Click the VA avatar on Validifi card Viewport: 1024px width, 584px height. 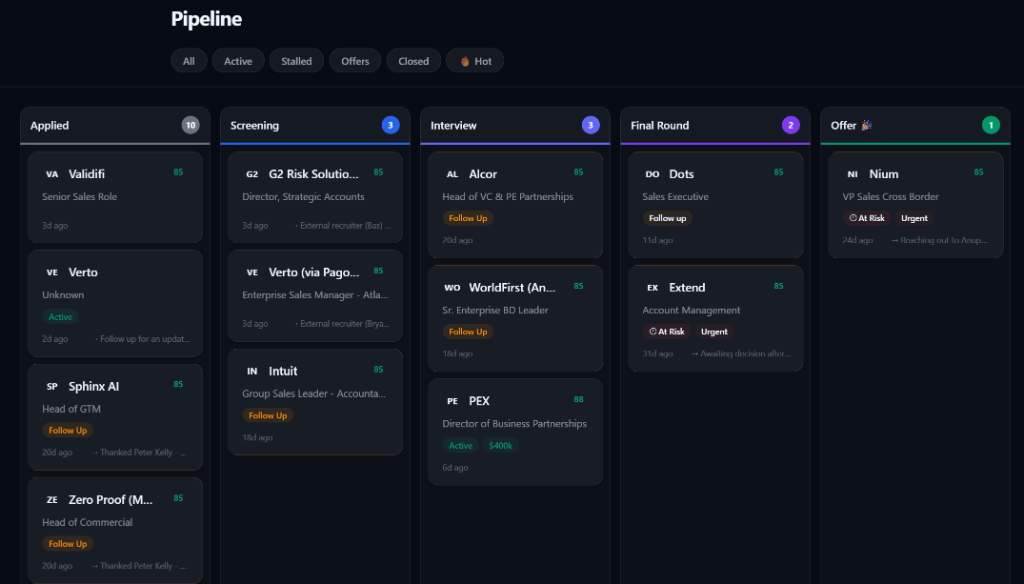pos(52,174)
